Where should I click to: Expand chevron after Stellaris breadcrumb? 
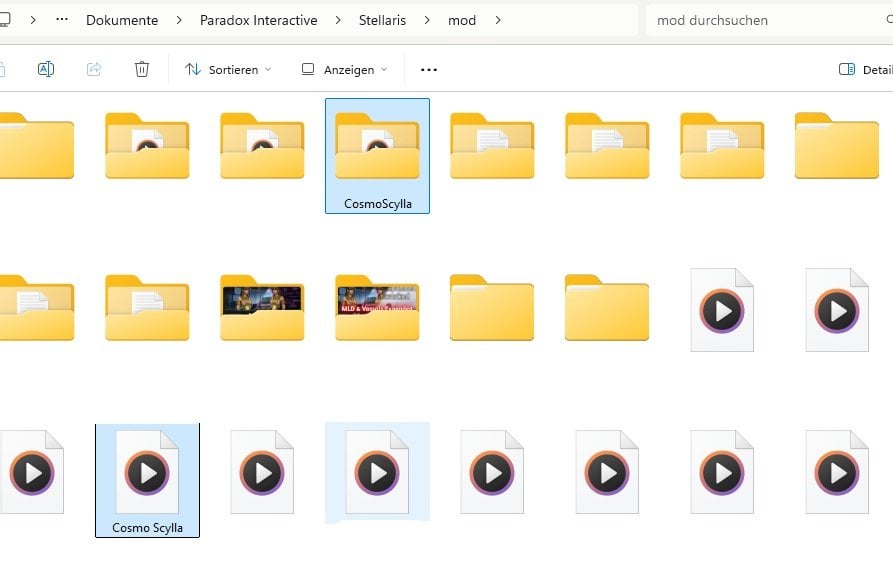427,20
